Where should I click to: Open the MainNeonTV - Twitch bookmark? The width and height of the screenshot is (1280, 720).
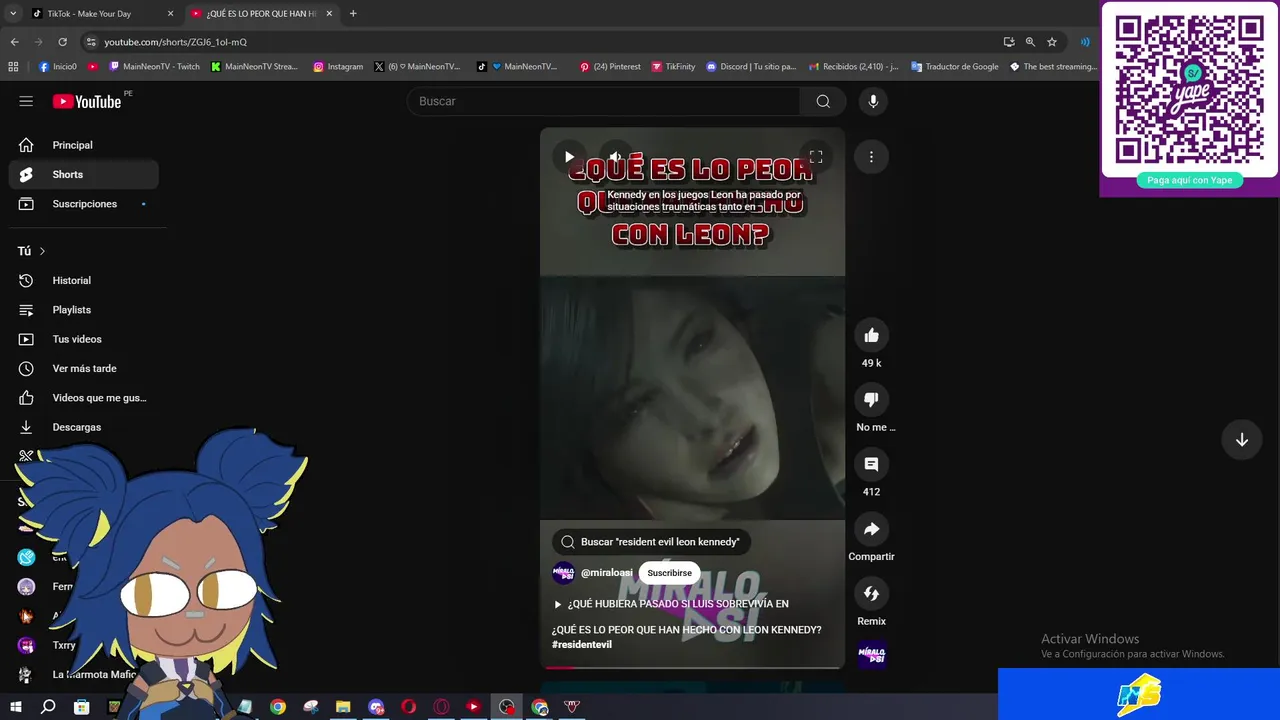click(154, 67)
